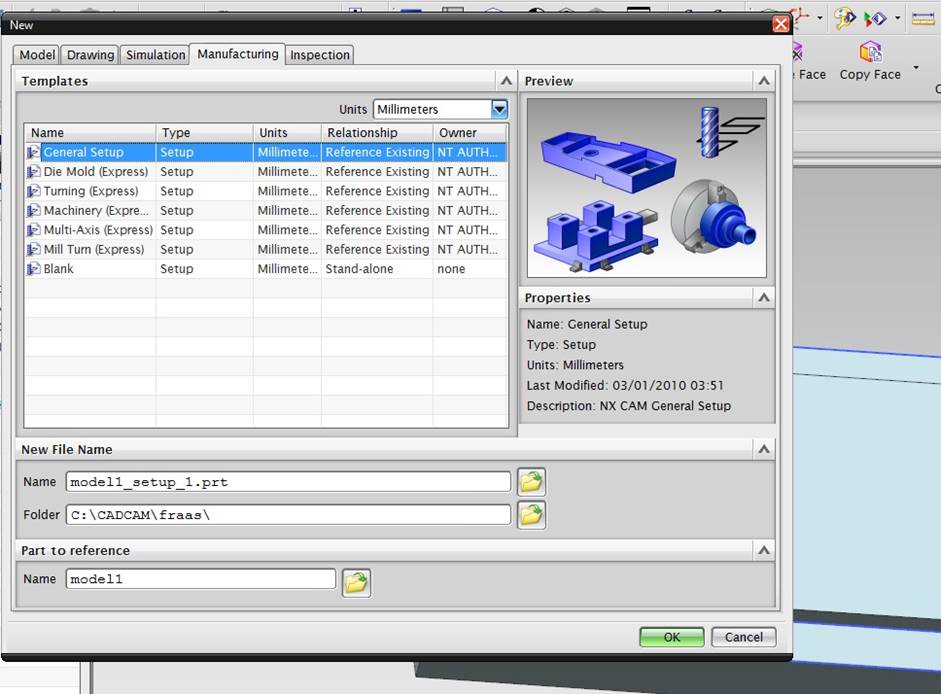This screenshot has height=694, width=941.
Task: Sort templates by the Type column header
Action: [x=205, y=133]
